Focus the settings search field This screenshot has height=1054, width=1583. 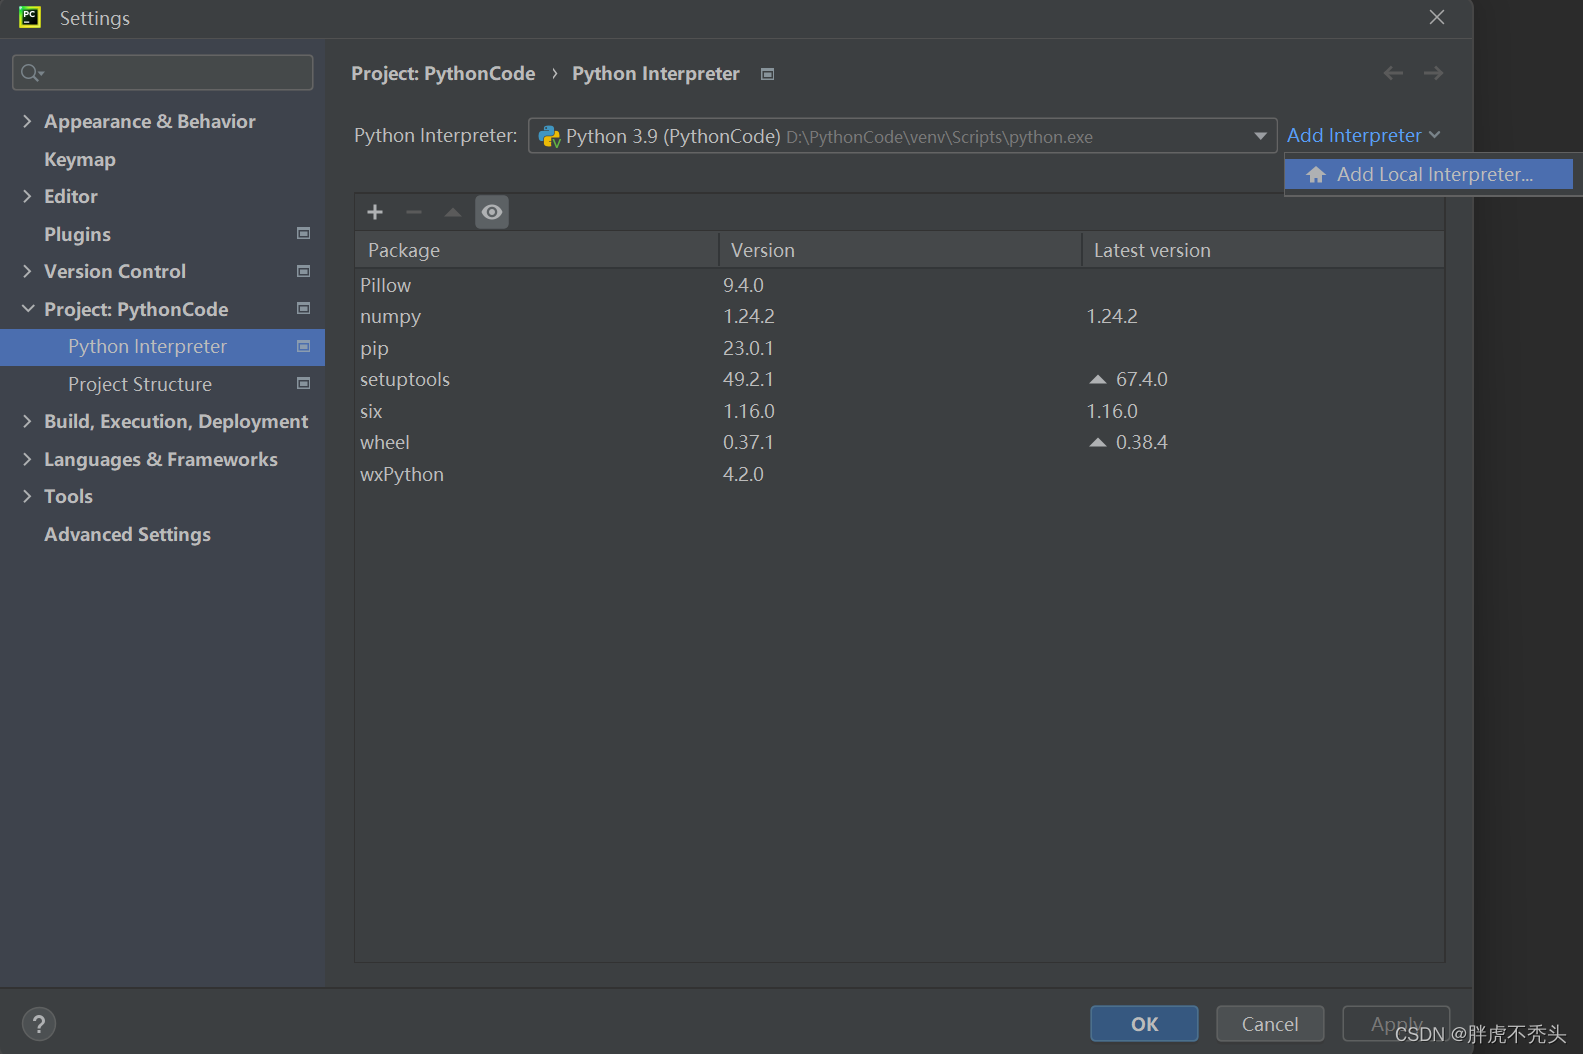pos(162,72)
